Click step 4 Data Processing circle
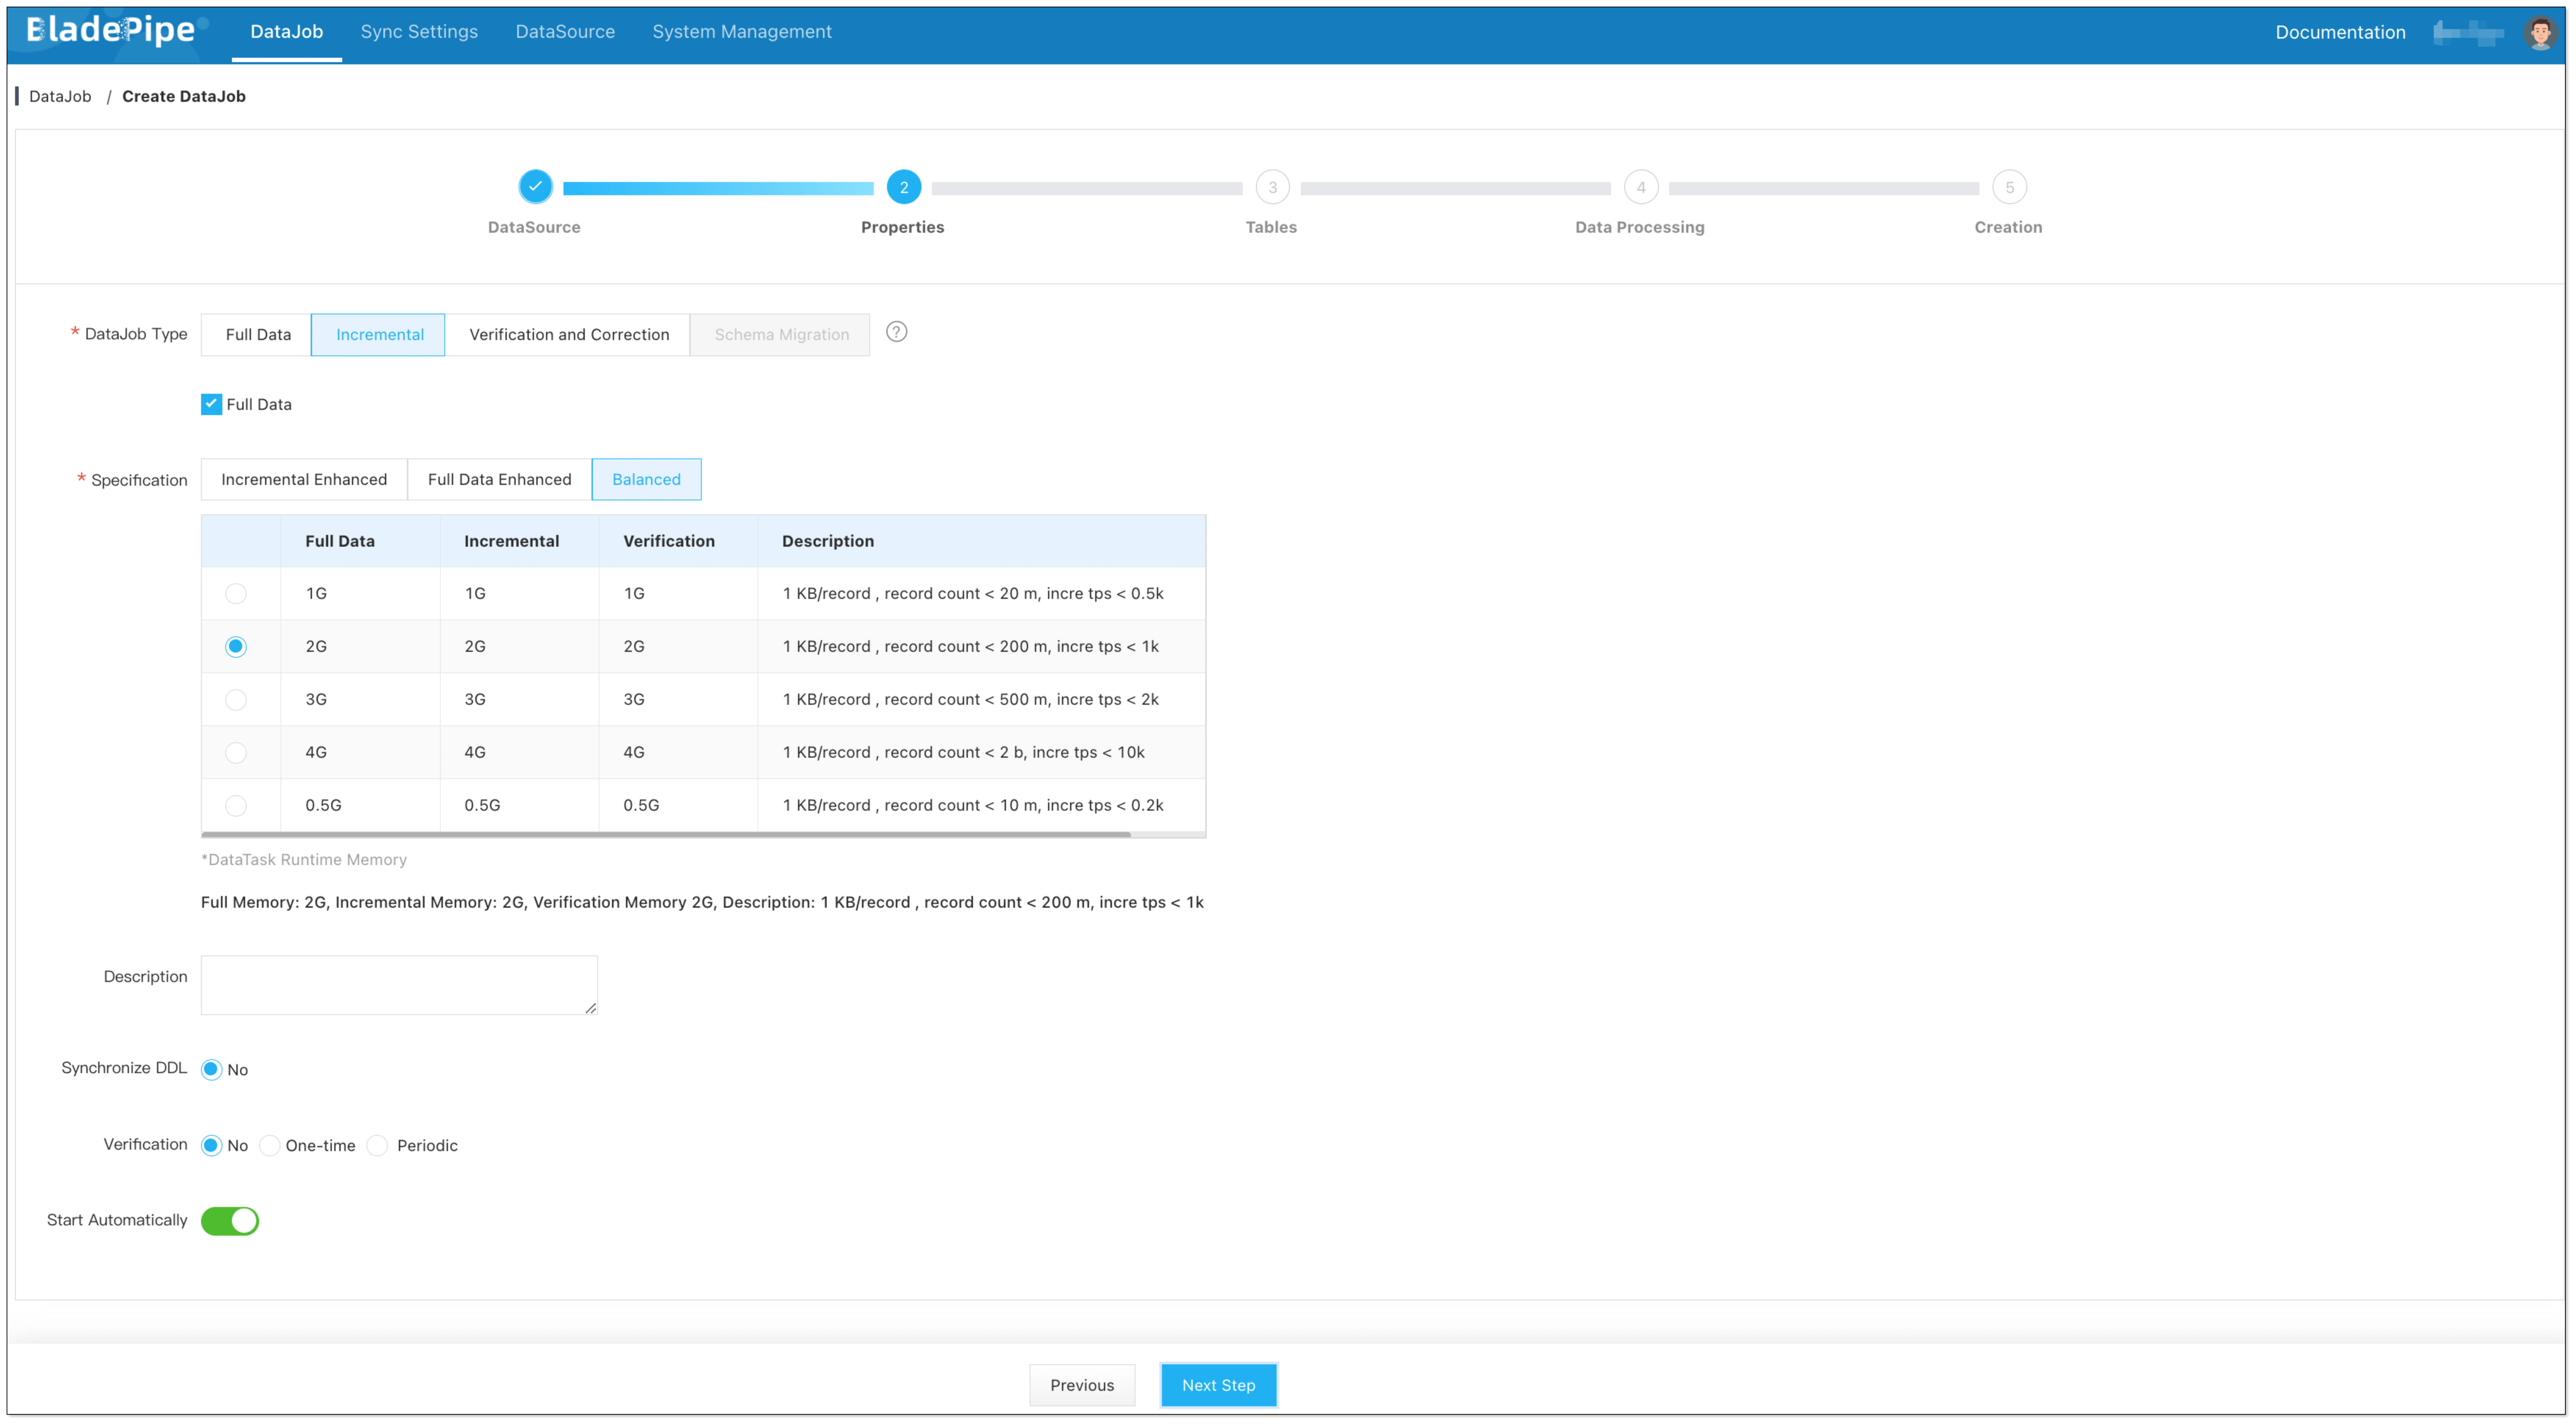 pyautogui.click(x=1640, y=187)
